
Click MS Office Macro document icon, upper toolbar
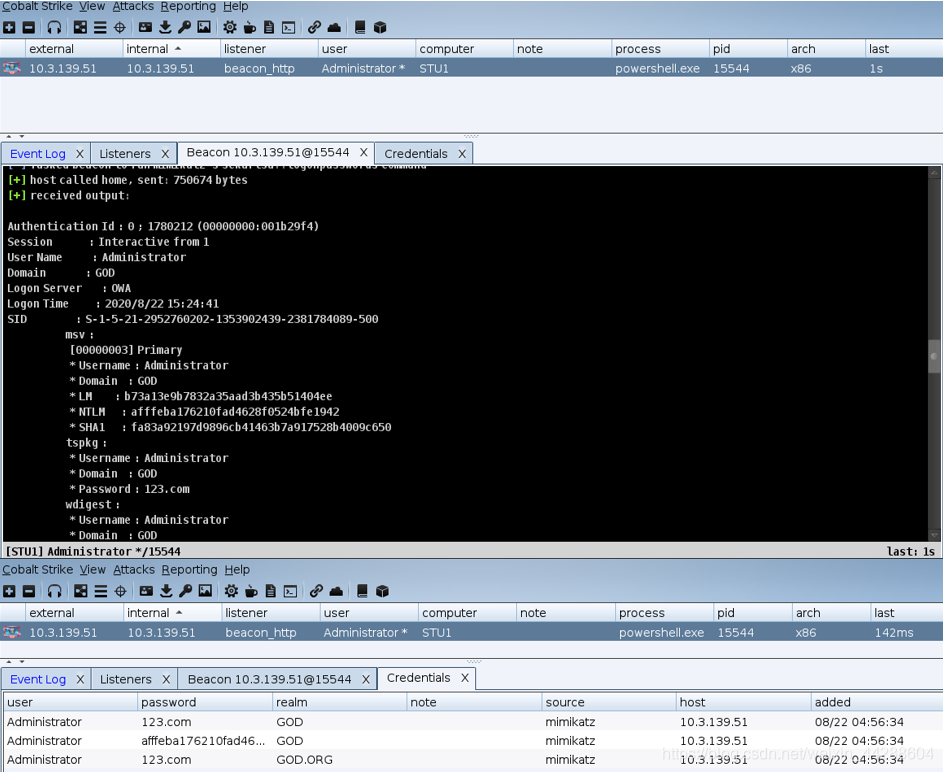coord(269,28)
